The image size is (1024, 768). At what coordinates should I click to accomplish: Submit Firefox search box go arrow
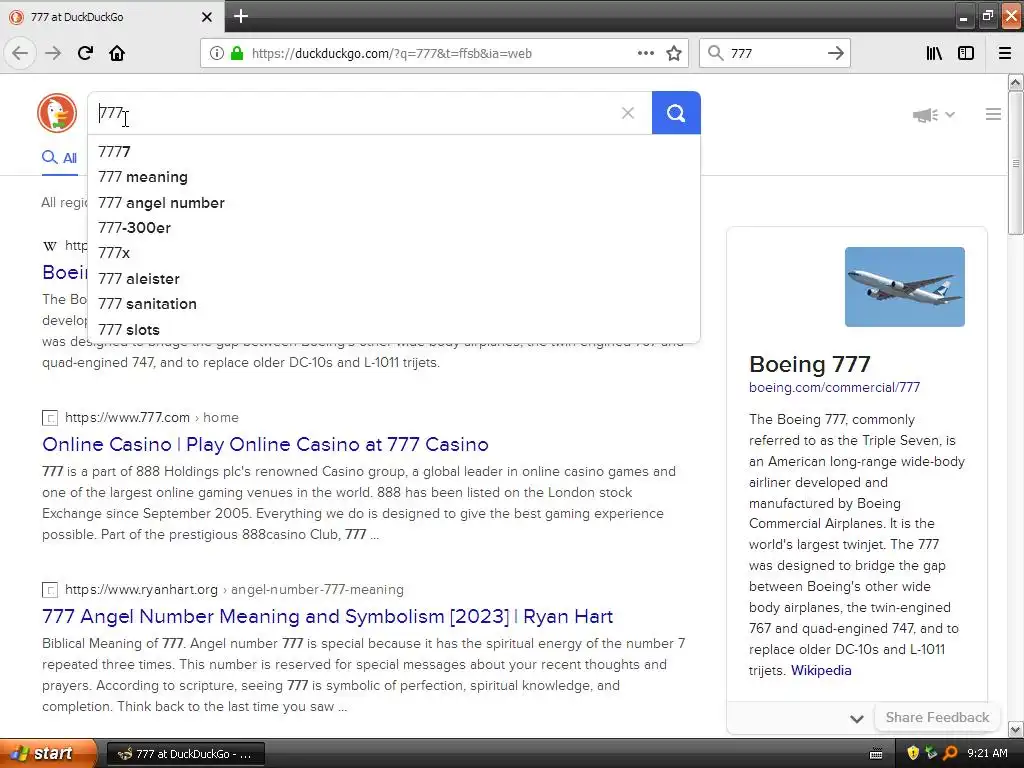click(x=835, y=53)
